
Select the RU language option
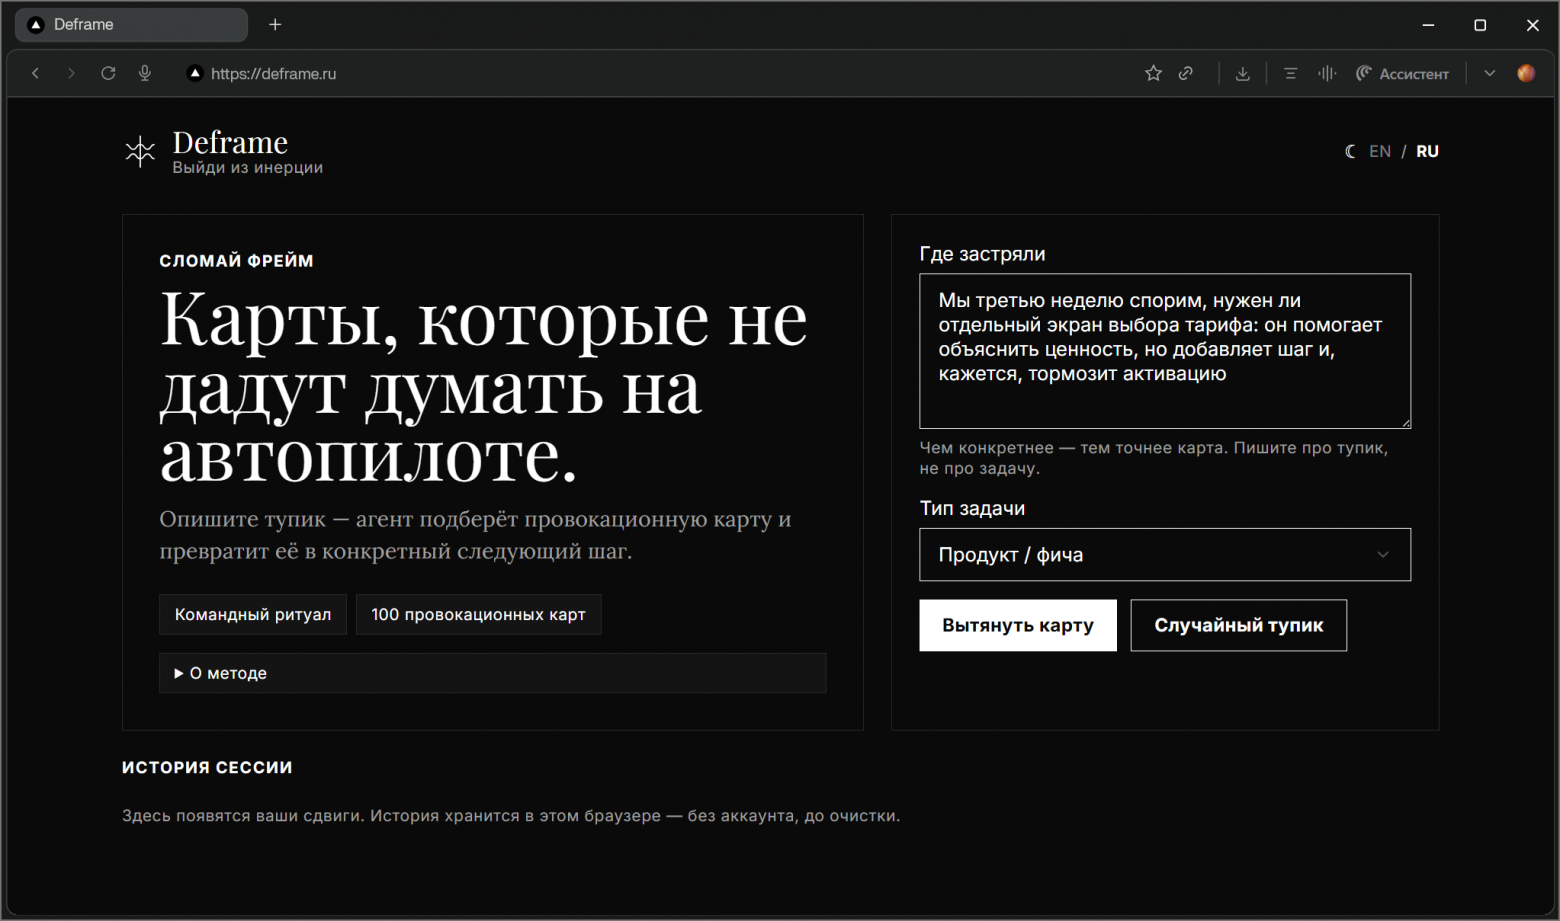pos(1427,151)
